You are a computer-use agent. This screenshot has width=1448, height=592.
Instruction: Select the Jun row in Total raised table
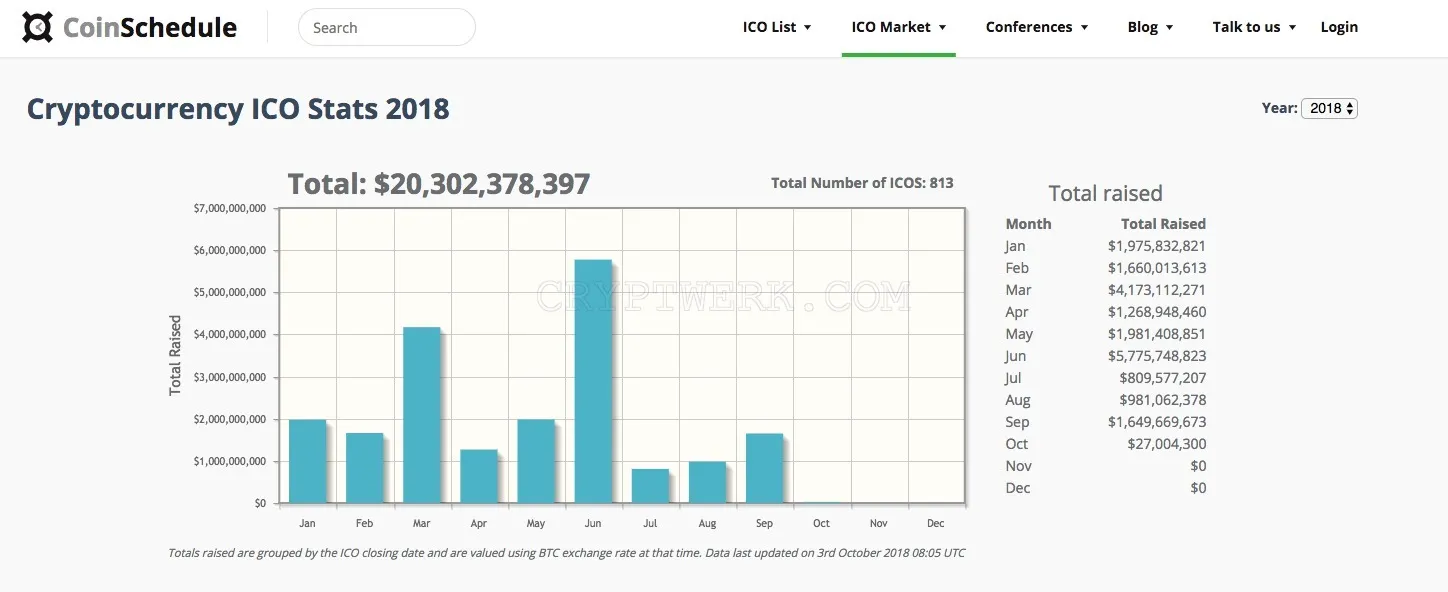pos(1105,356)
